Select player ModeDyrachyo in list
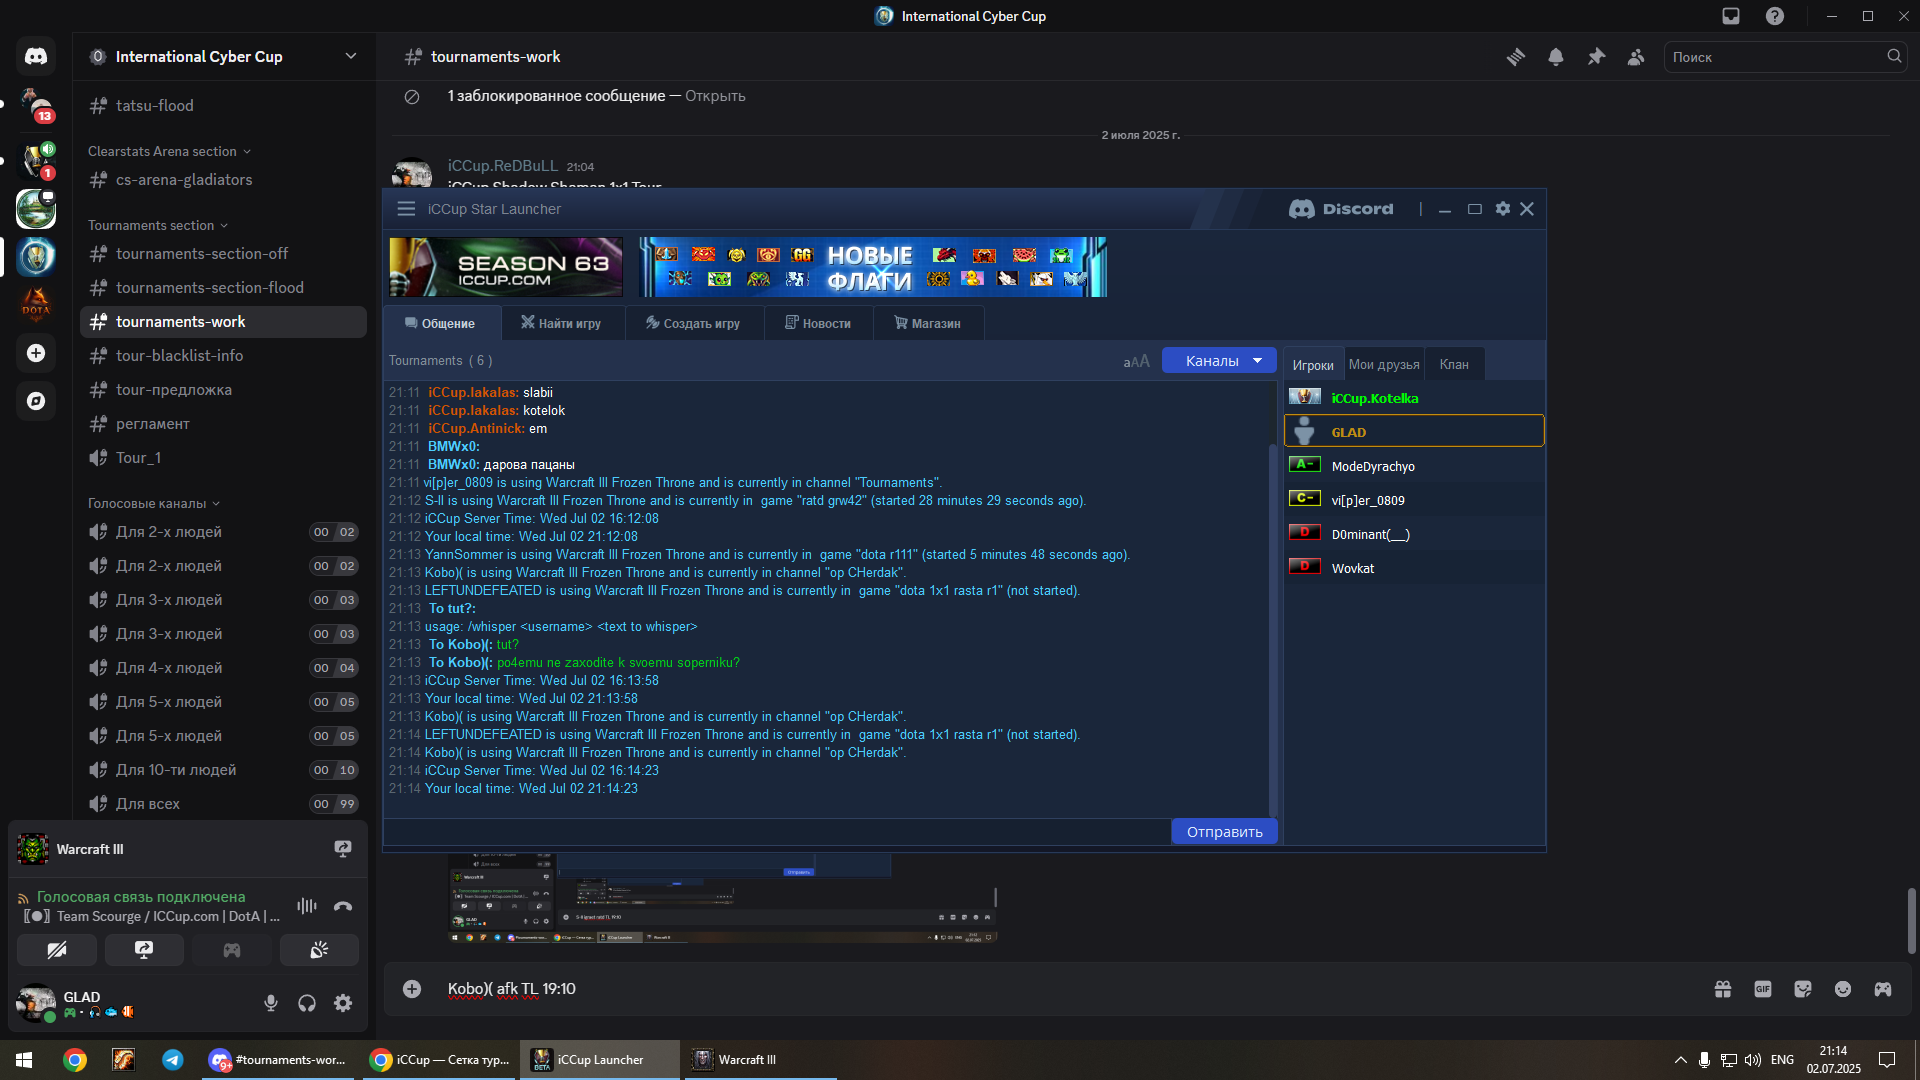The image size is (1920, 1080). point(1414,466)
